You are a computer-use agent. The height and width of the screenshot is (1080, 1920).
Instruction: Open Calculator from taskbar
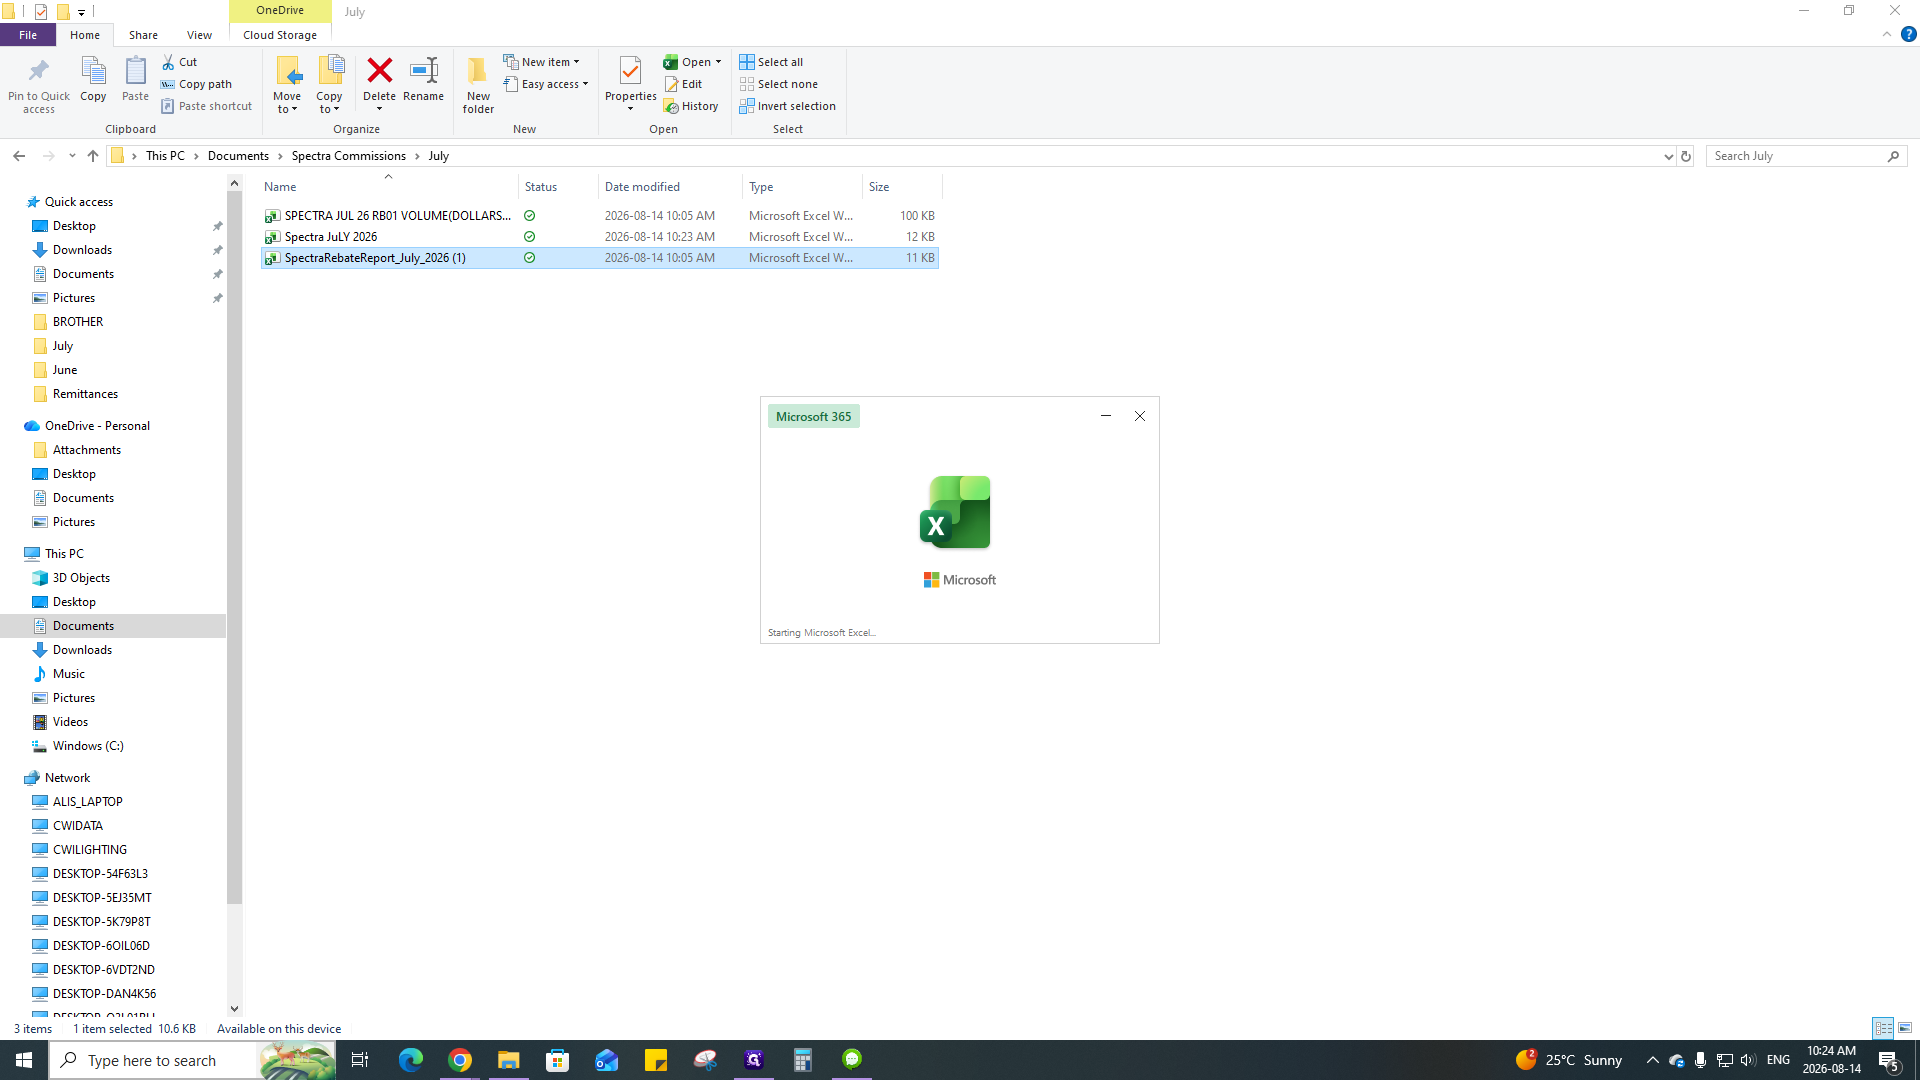(803, 1060)
